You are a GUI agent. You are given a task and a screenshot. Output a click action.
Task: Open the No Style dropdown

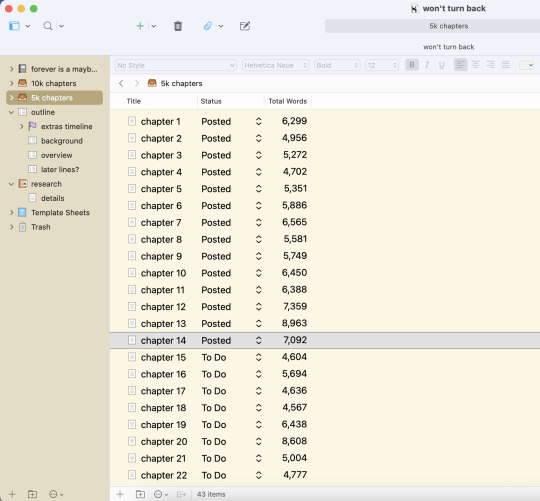click(176, 65)
